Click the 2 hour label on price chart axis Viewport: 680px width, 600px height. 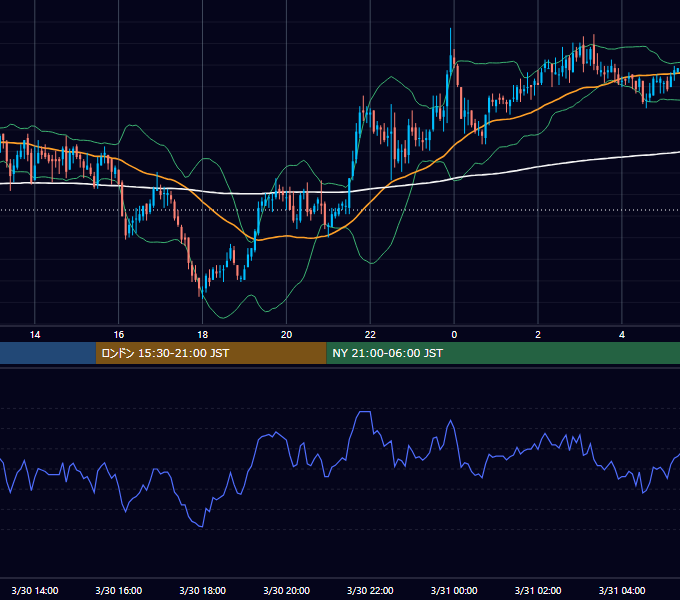(x=538, y=335)
